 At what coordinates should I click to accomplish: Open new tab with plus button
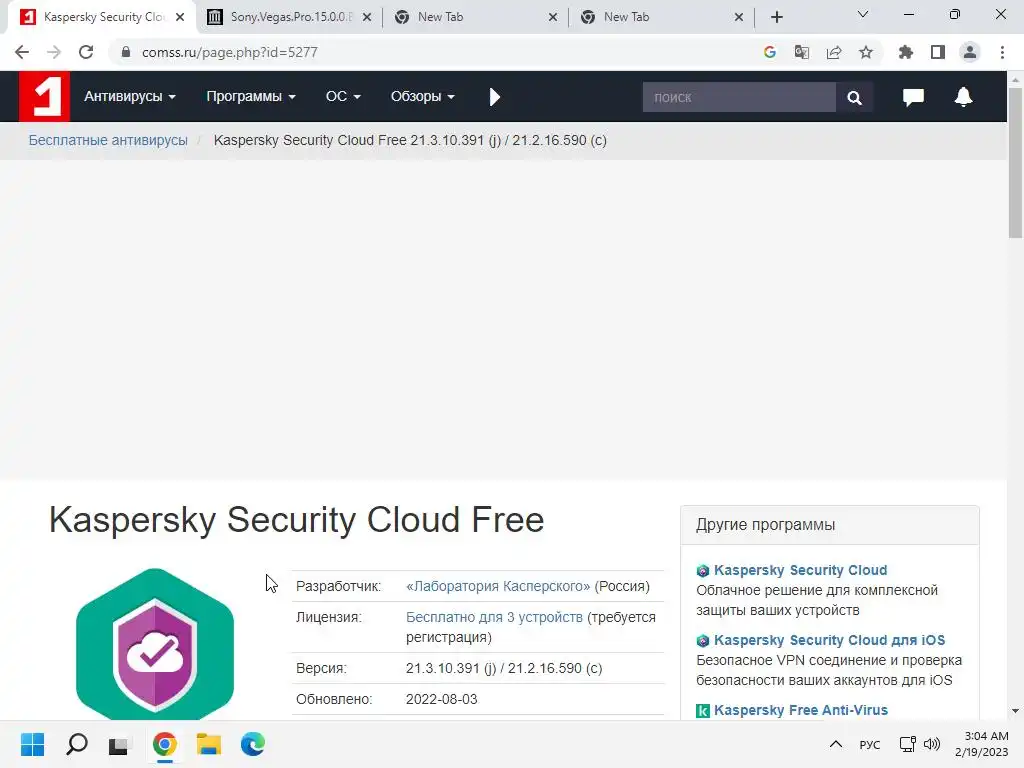[776, 17]
